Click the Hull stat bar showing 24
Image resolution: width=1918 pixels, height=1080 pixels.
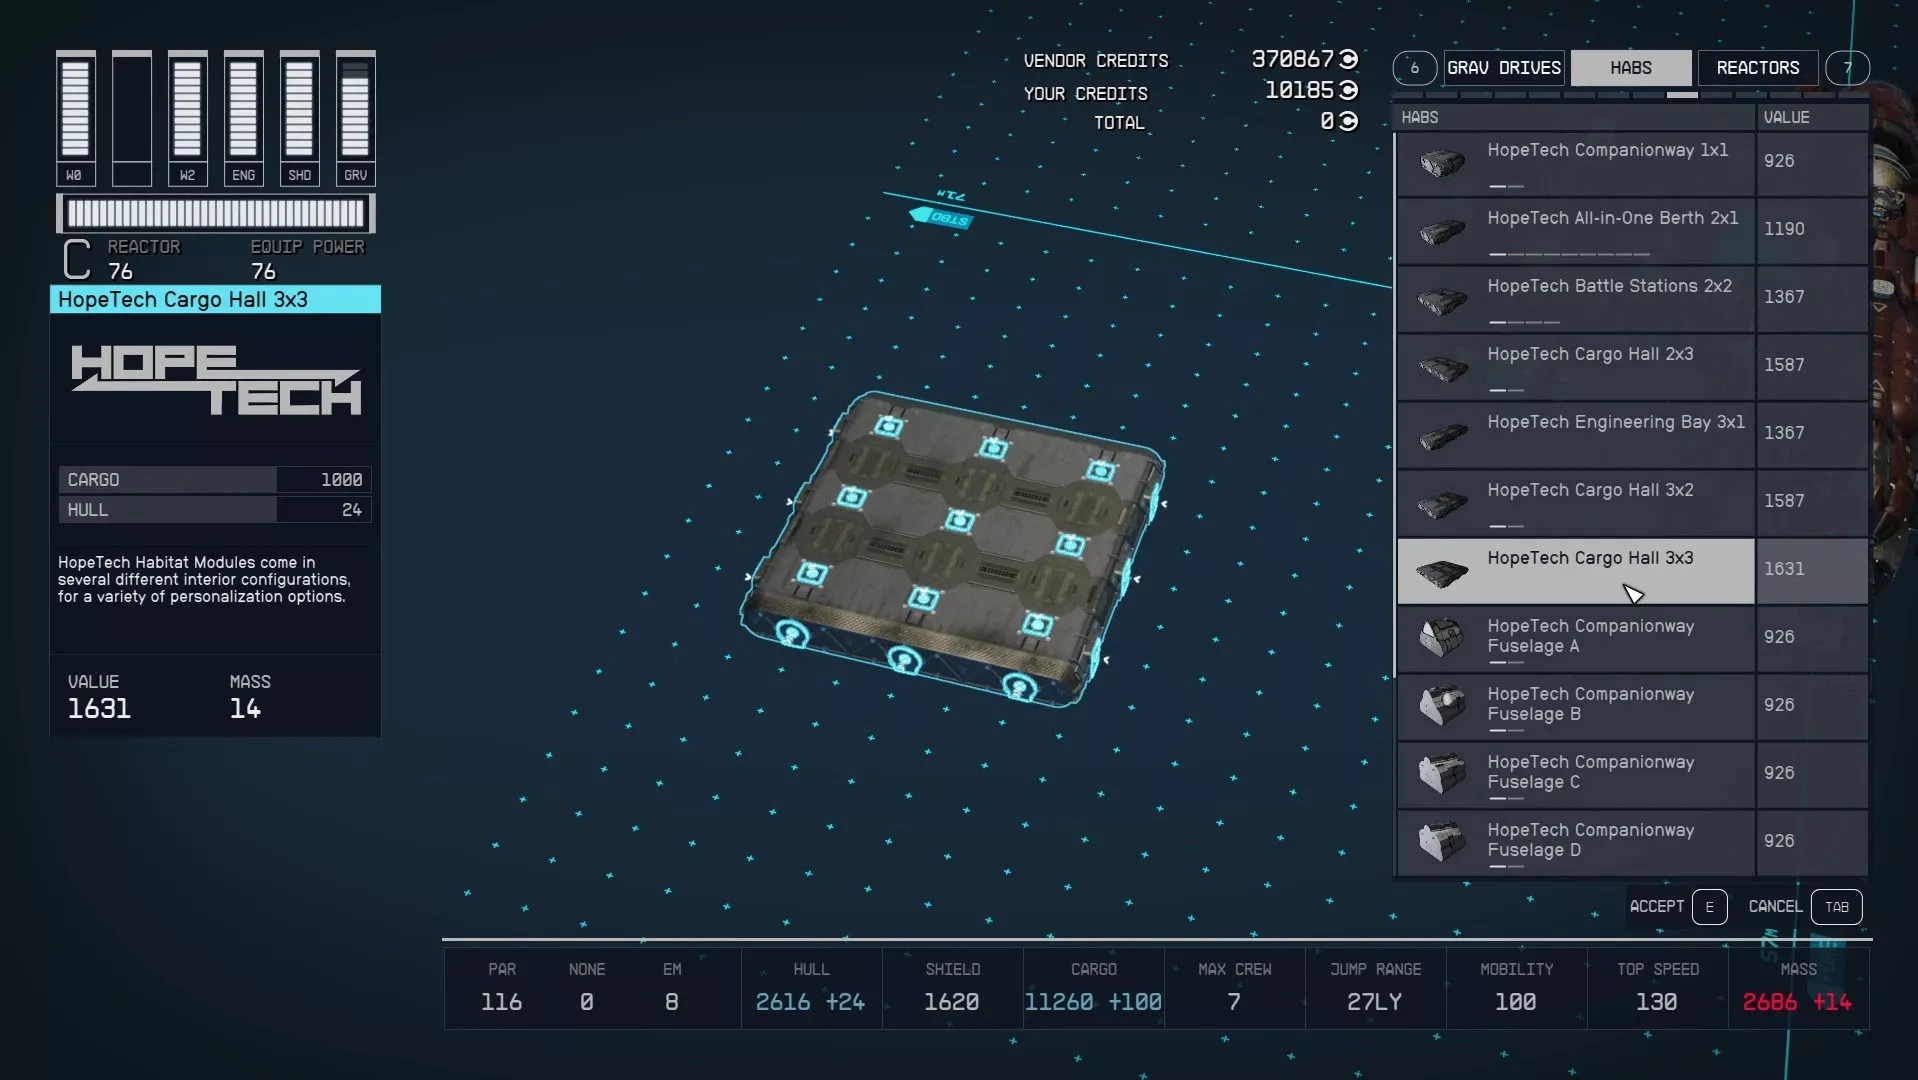[215, 510]
